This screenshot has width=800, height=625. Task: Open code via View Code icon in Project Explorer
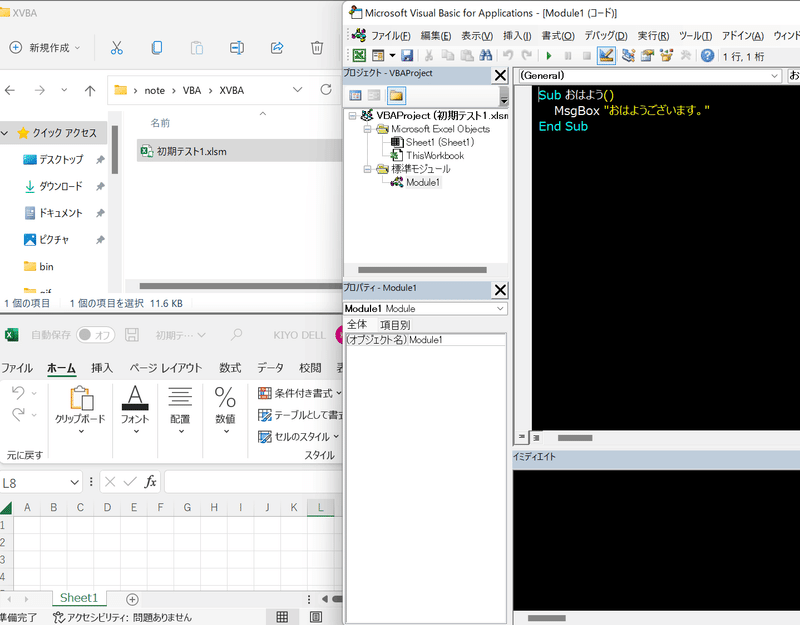(356, 94)
